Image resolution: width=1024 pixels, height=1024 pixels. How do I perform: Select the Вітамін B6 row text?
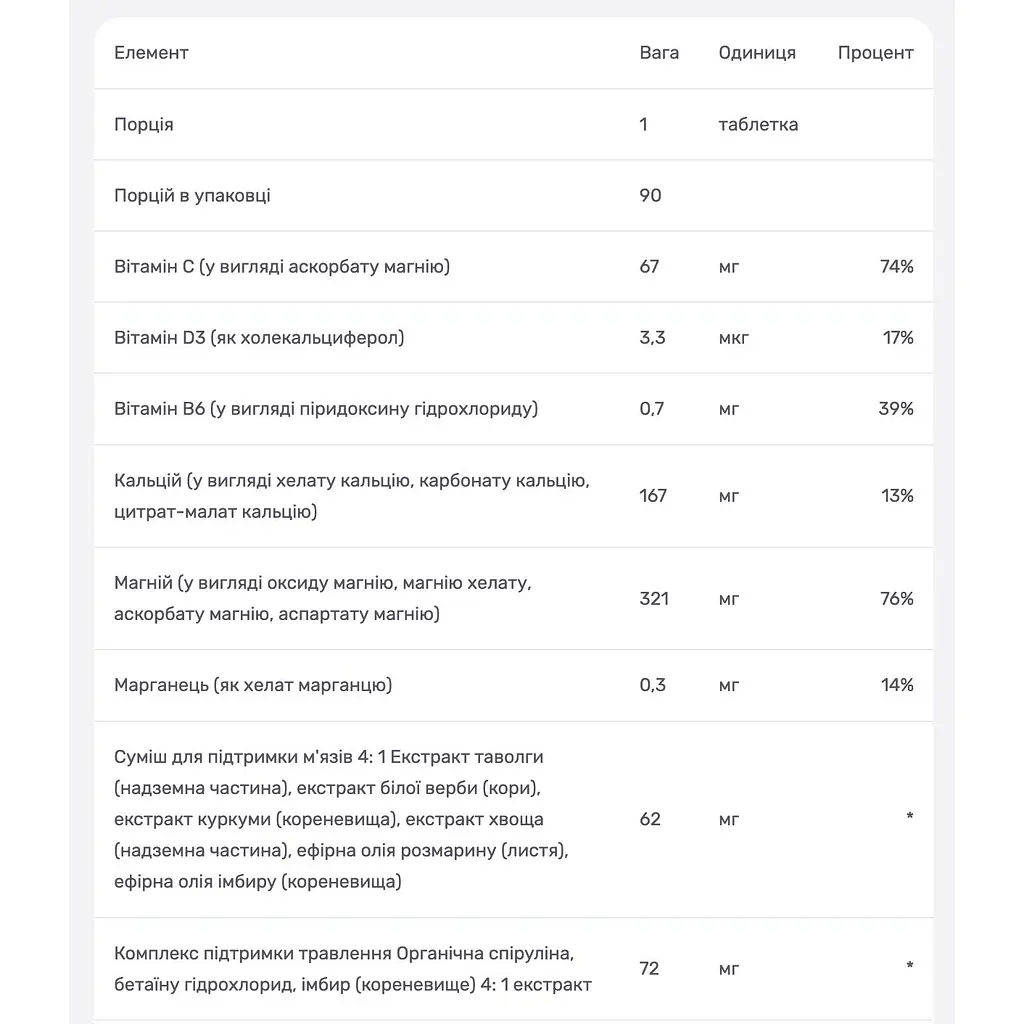point(326,409)
